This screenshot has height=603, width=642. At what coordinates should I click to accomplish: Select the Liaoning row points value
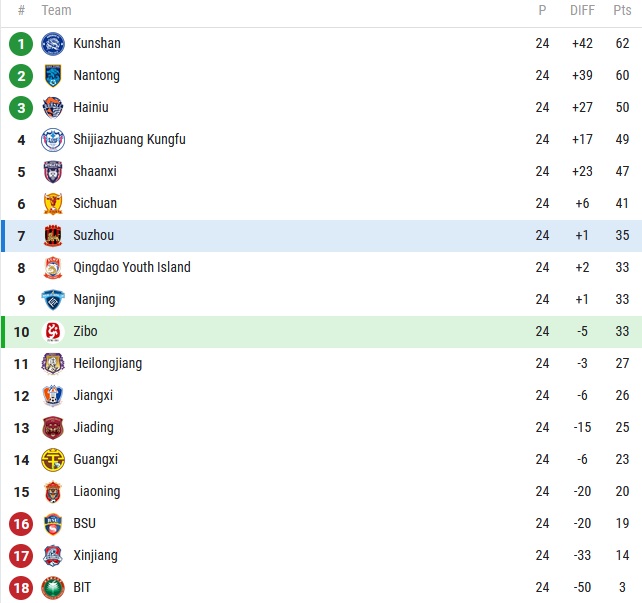(622, 492)
